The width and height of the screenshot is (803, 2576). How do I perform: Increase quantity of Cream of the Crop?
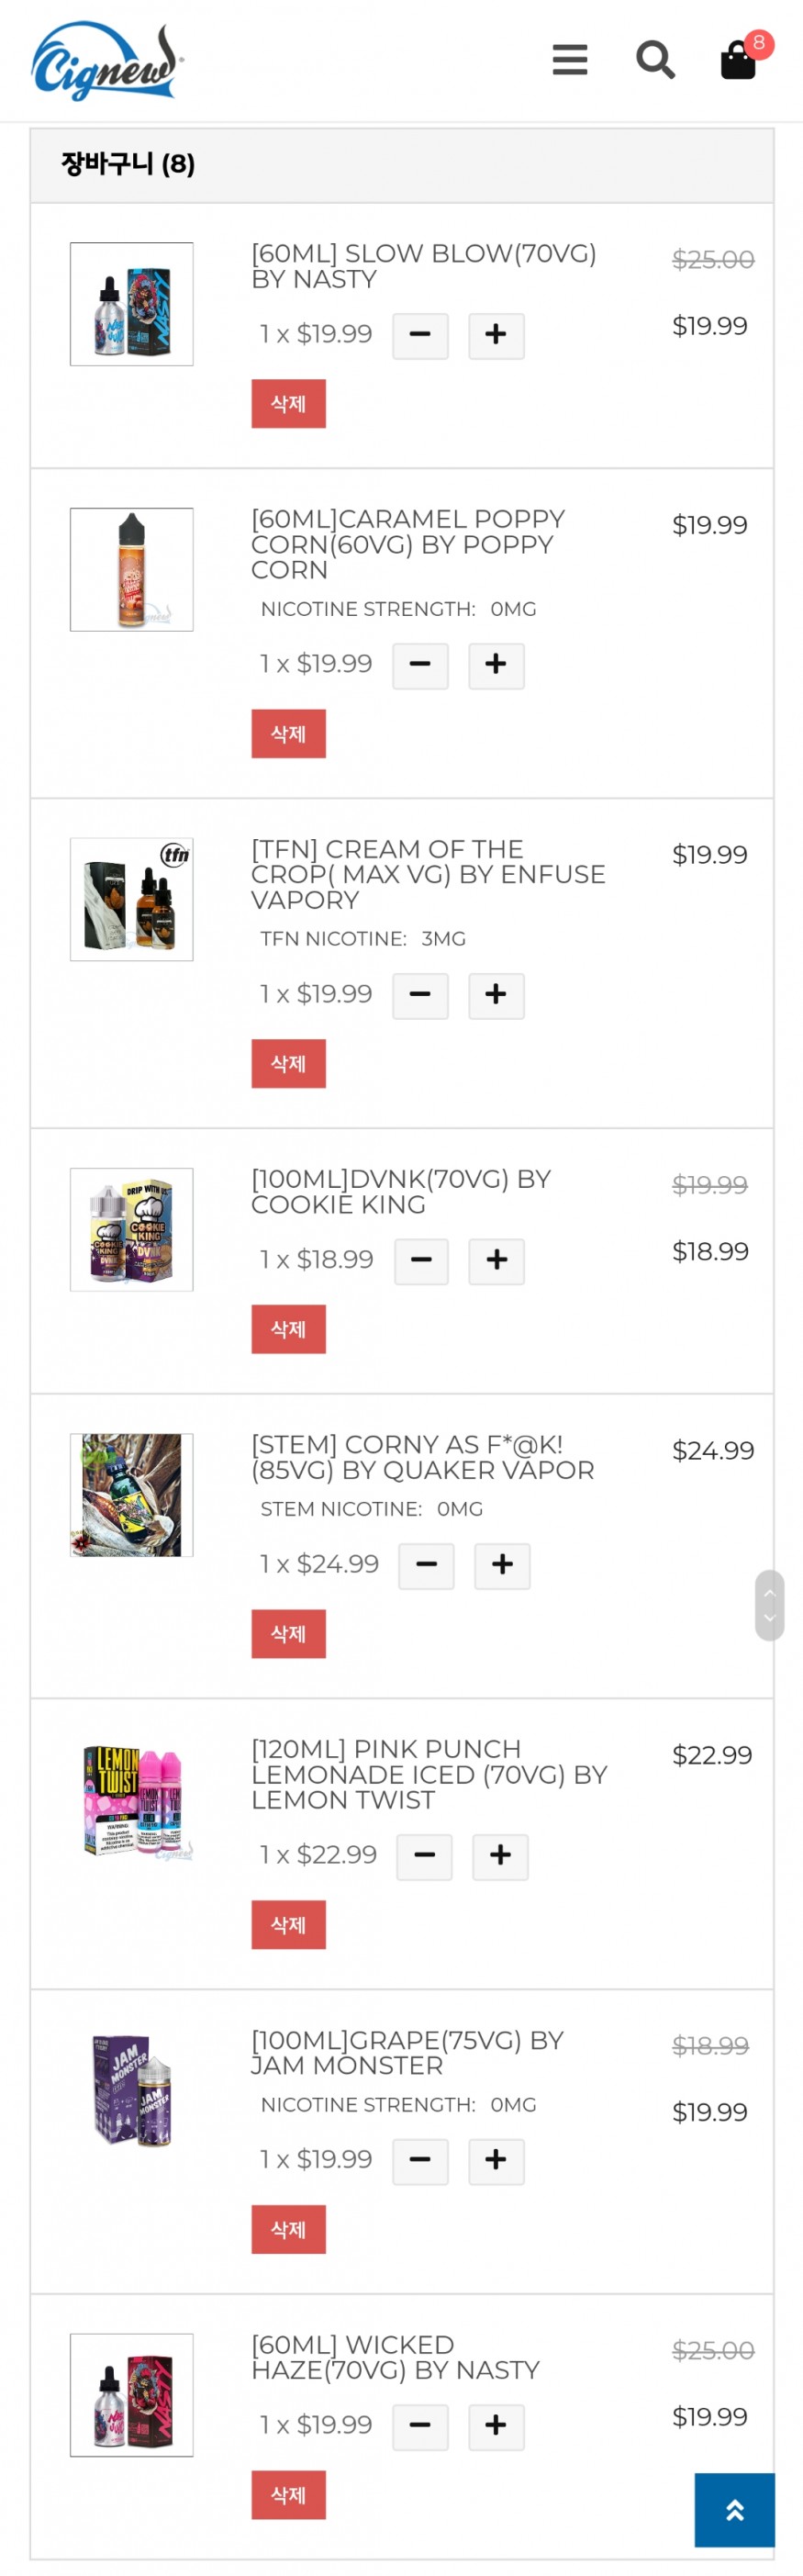496,995
